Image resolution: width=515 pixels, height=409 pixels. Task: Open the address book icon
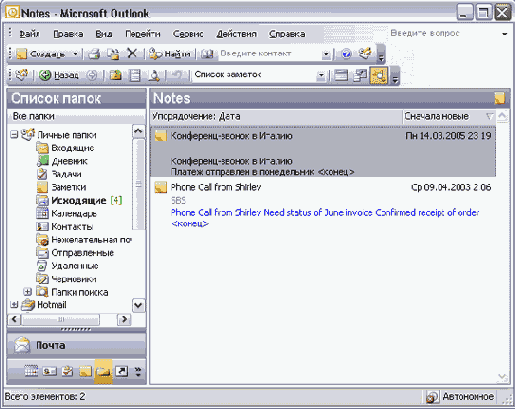tap(207, 54)
